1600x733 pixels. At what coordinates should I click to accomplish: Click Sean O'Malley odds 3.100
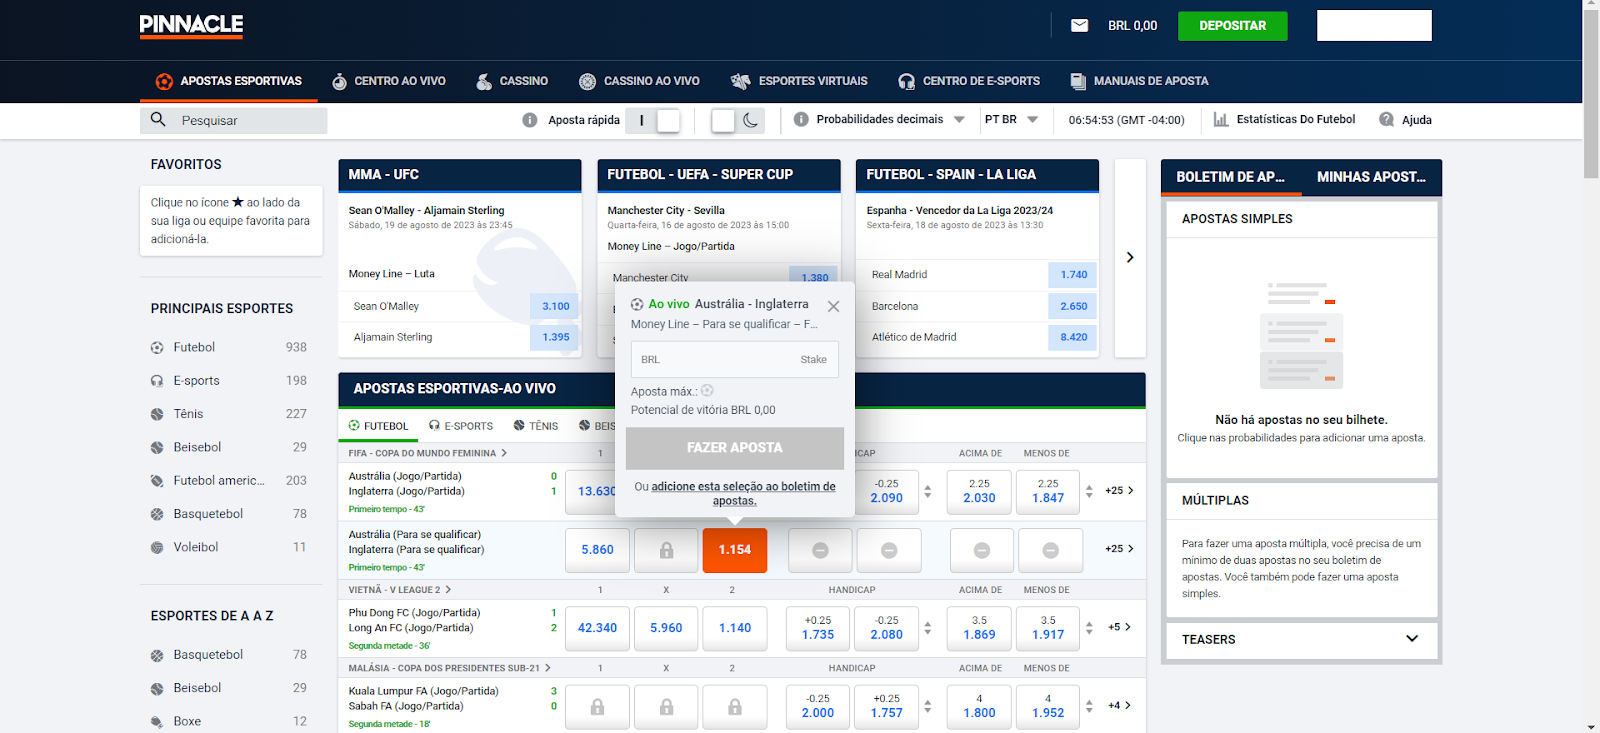[555, 307]
